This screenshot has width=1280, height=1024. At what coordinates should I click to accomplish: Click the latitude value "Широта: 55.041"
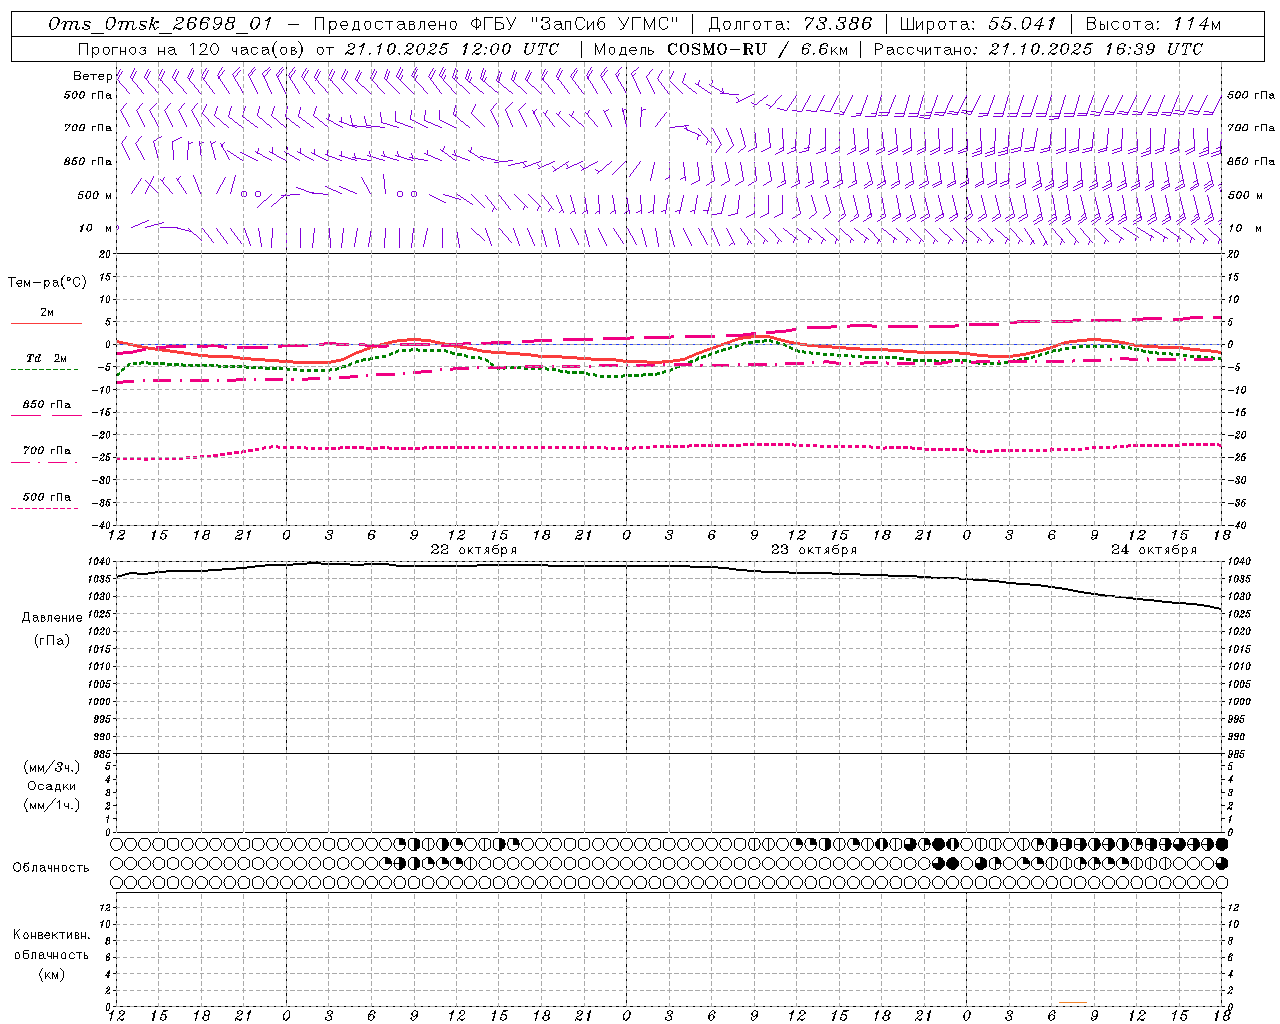point(978,24)
